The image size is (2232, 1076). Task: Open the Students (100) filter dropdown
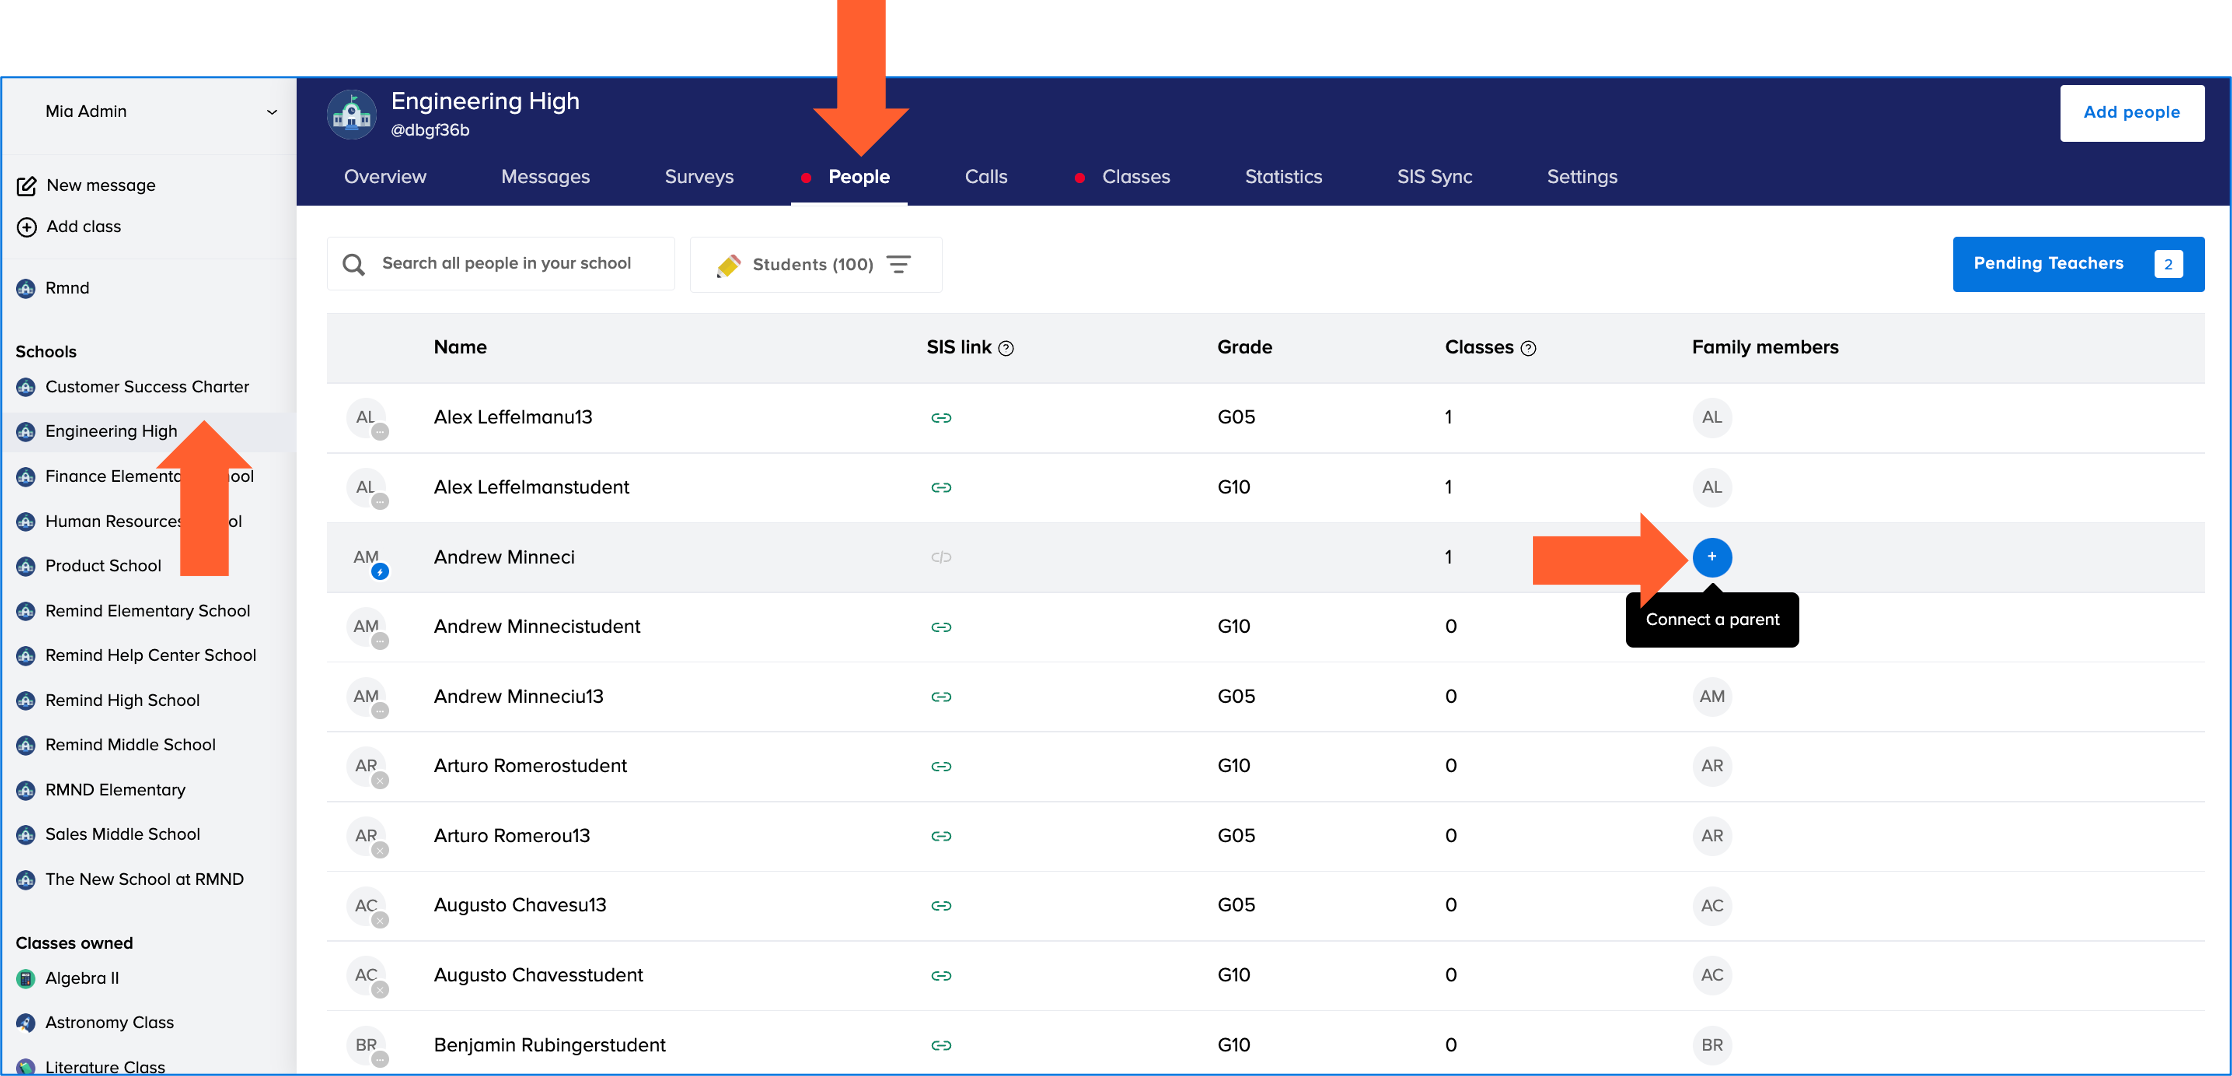(x=815, y=264)
